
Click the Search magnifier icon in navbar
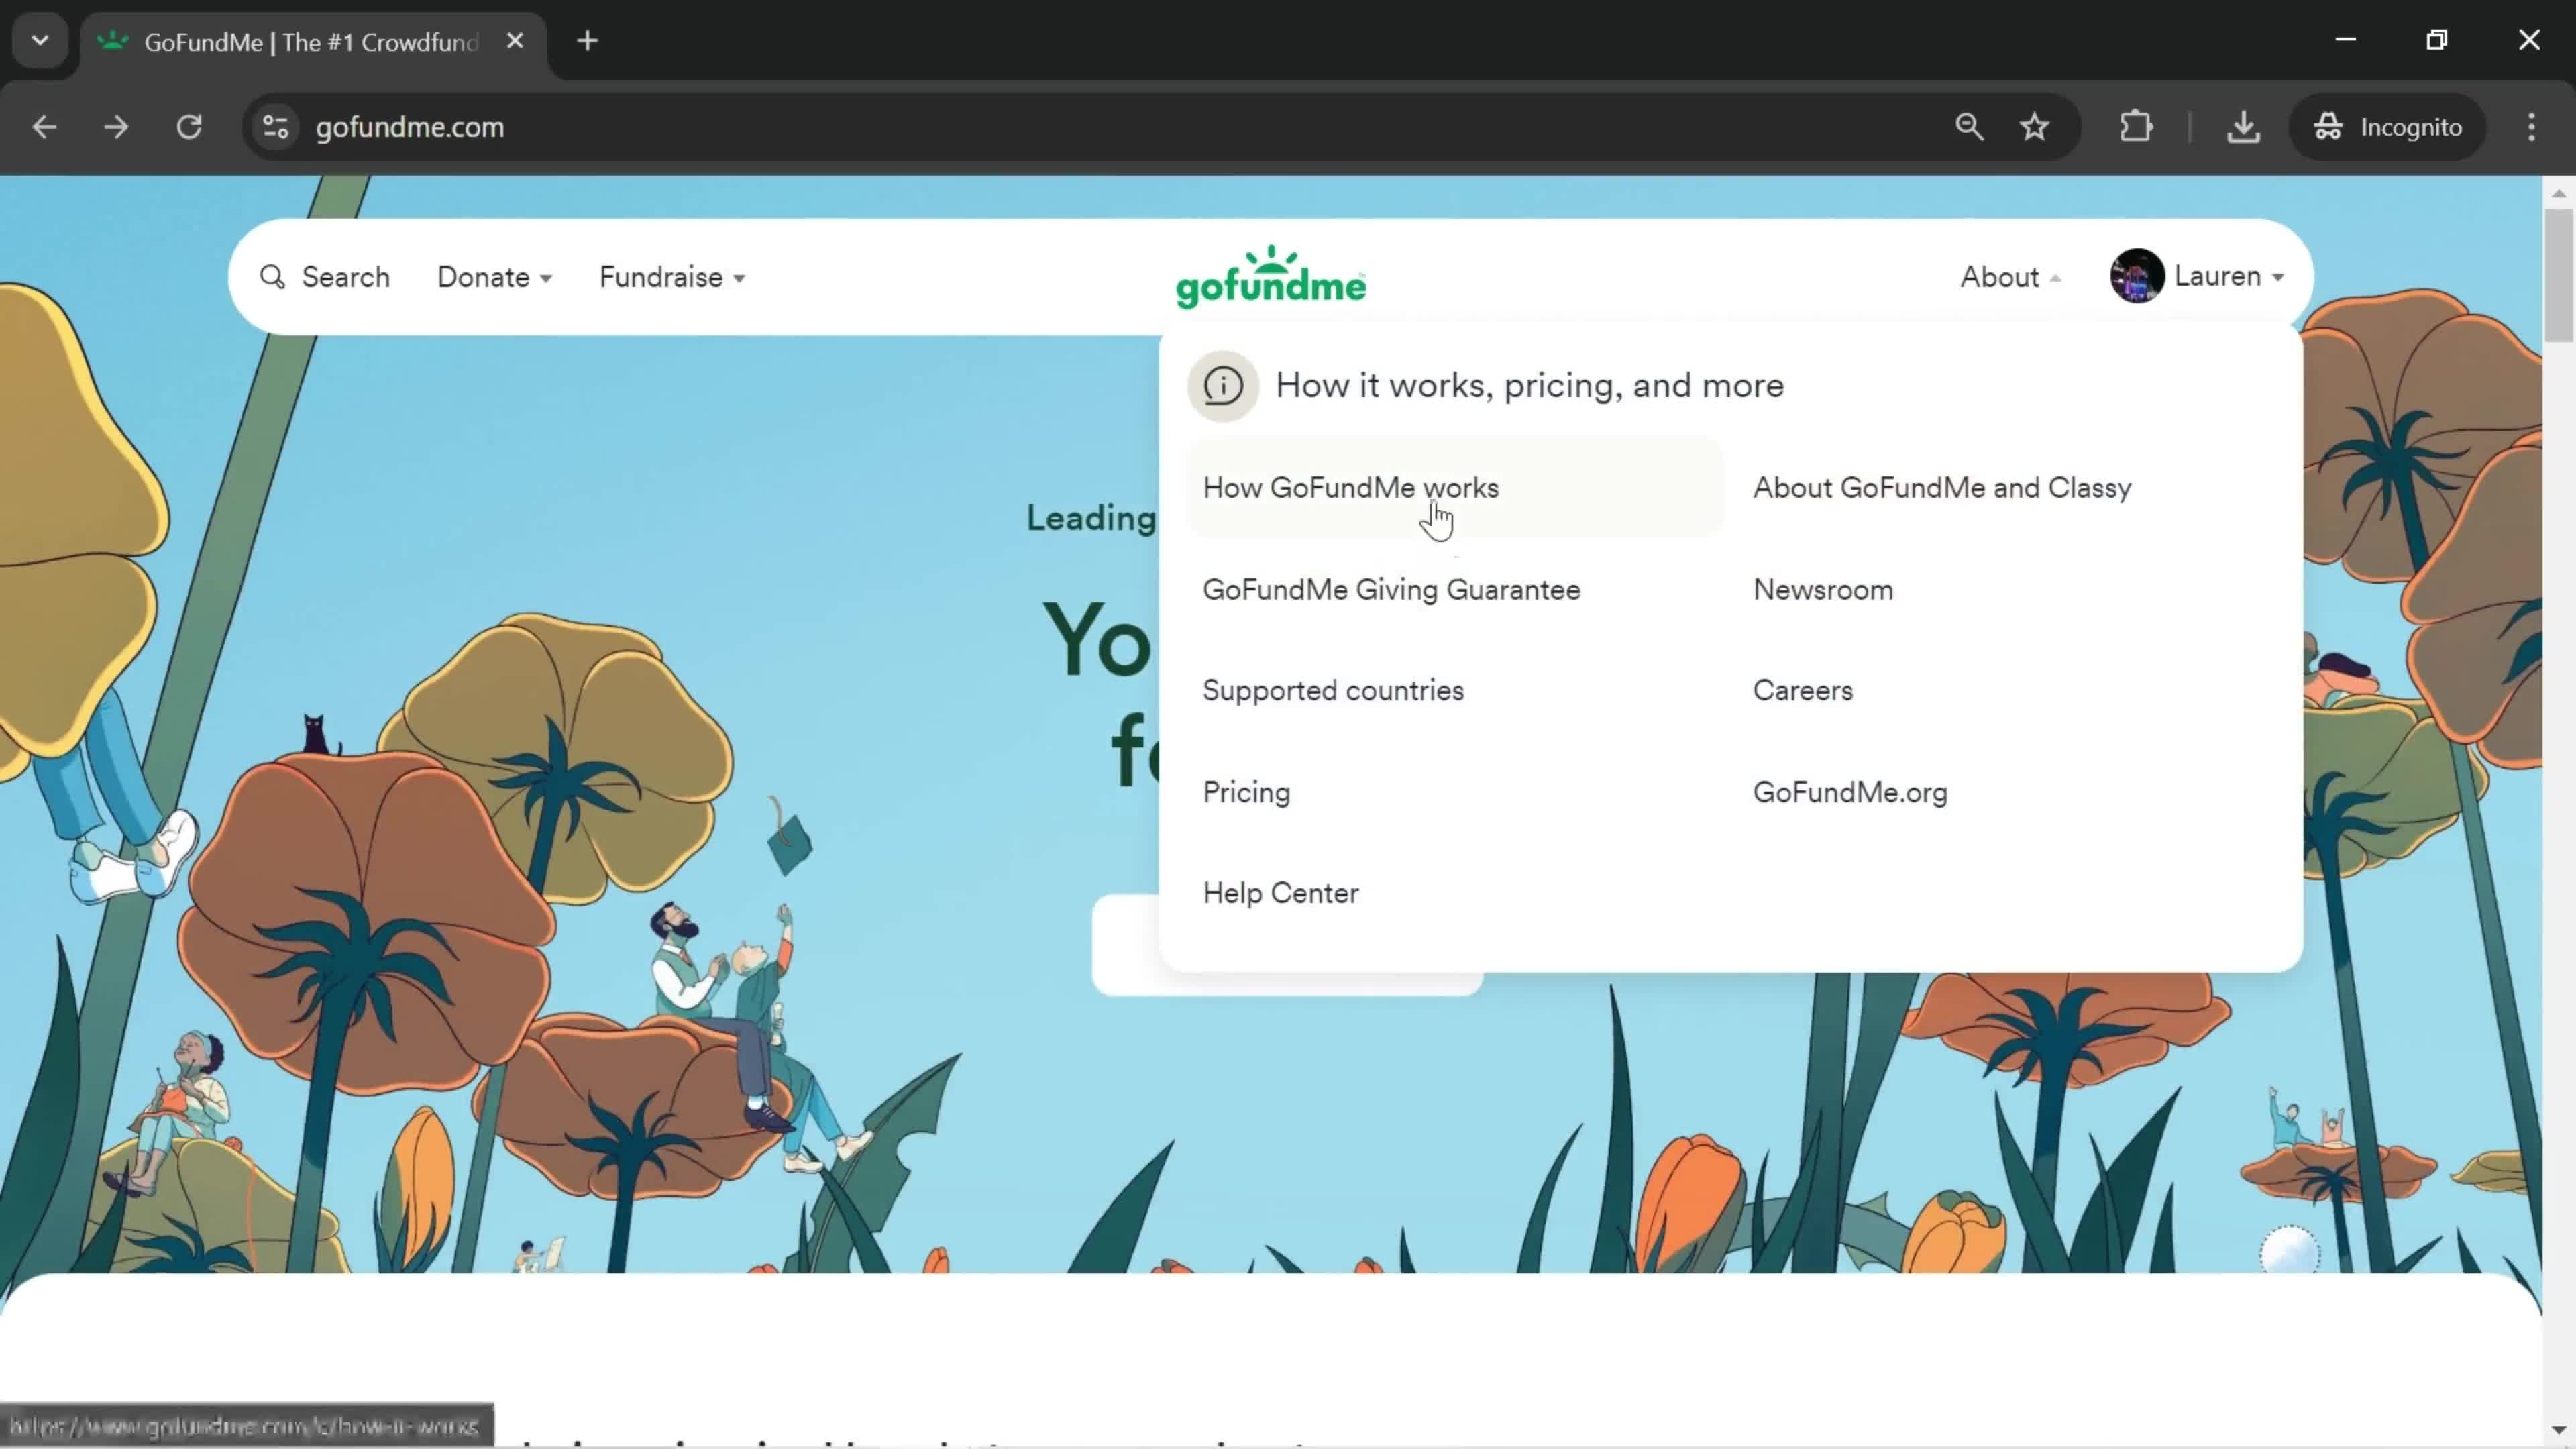click(x=272, y=277)
